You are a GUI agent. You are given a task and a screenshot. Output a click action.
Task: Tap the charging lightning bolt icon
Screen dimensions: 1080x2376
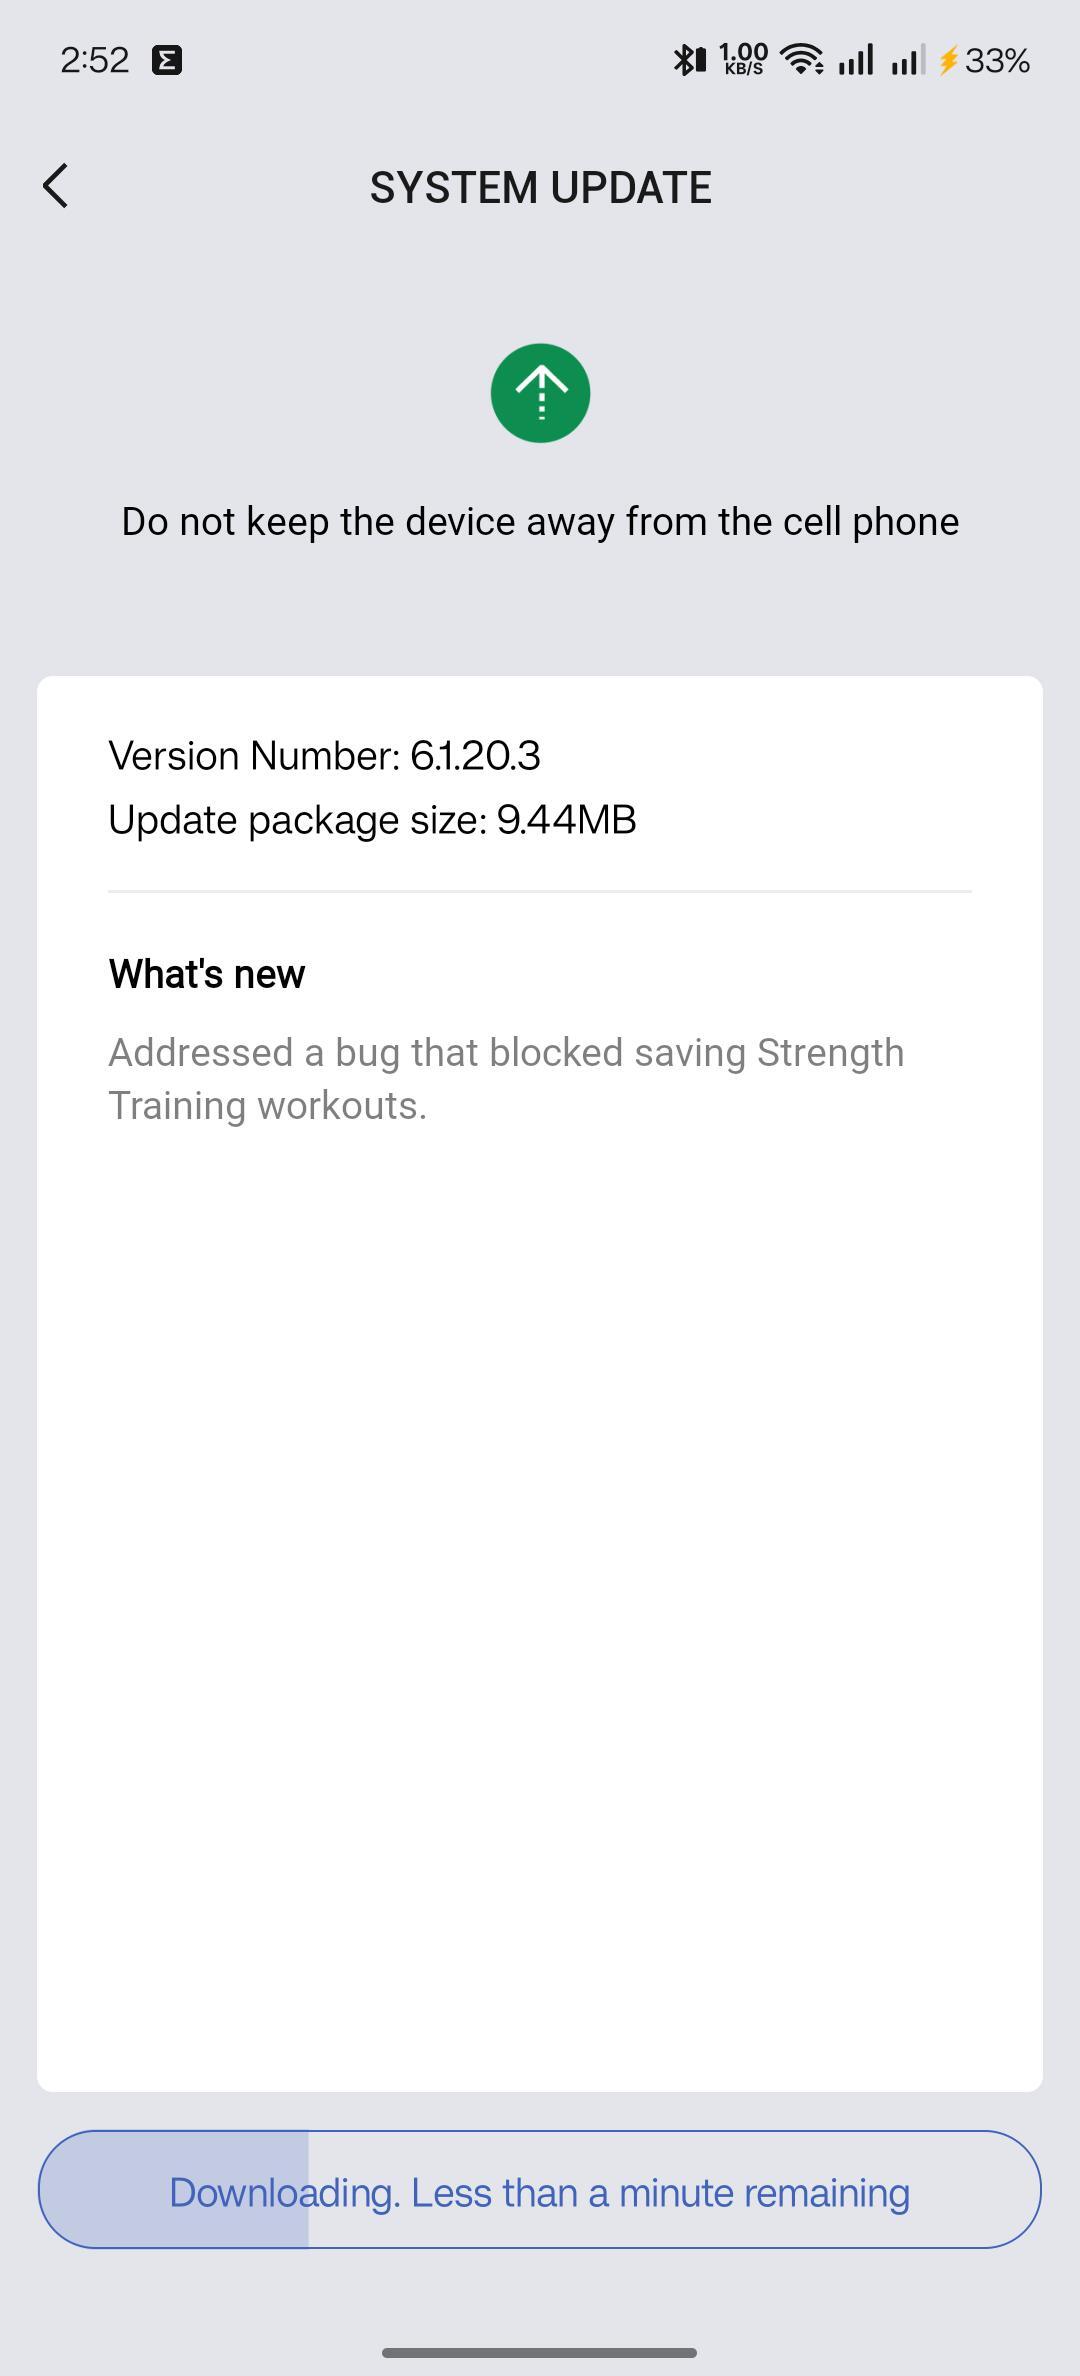(948, 61)
